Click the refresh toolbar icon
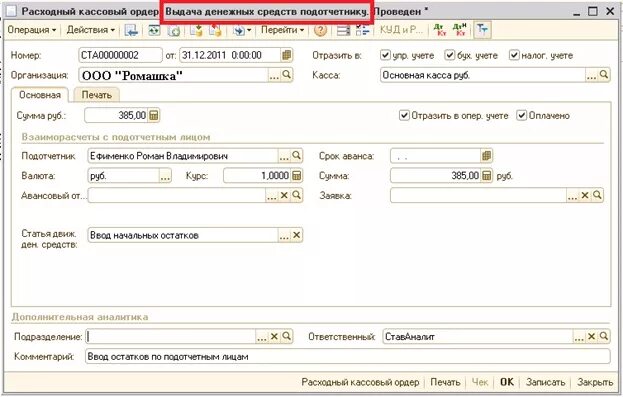Viewport: 623px width, 397px height. coord(174,30)
